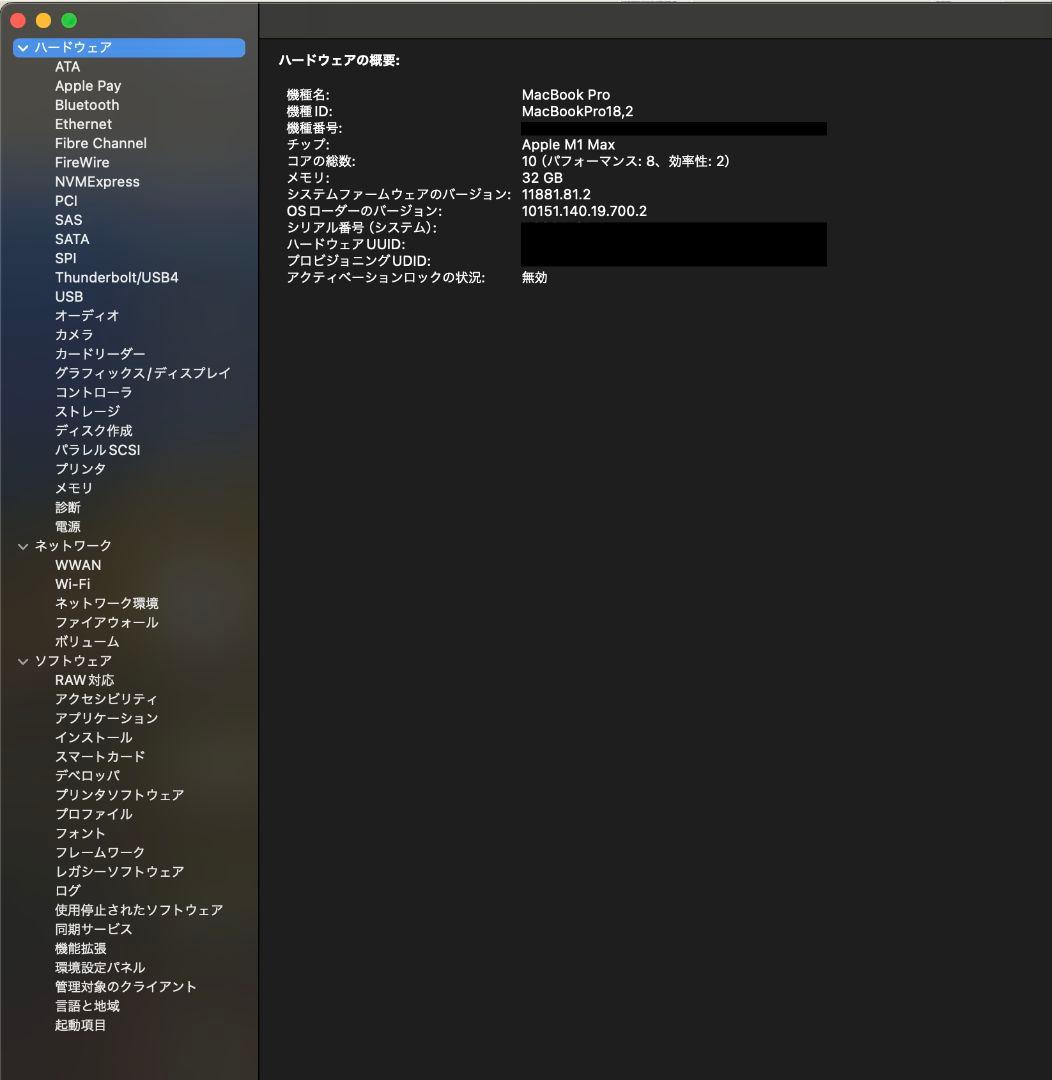Open the プリンタ entry

click(80, 469)
